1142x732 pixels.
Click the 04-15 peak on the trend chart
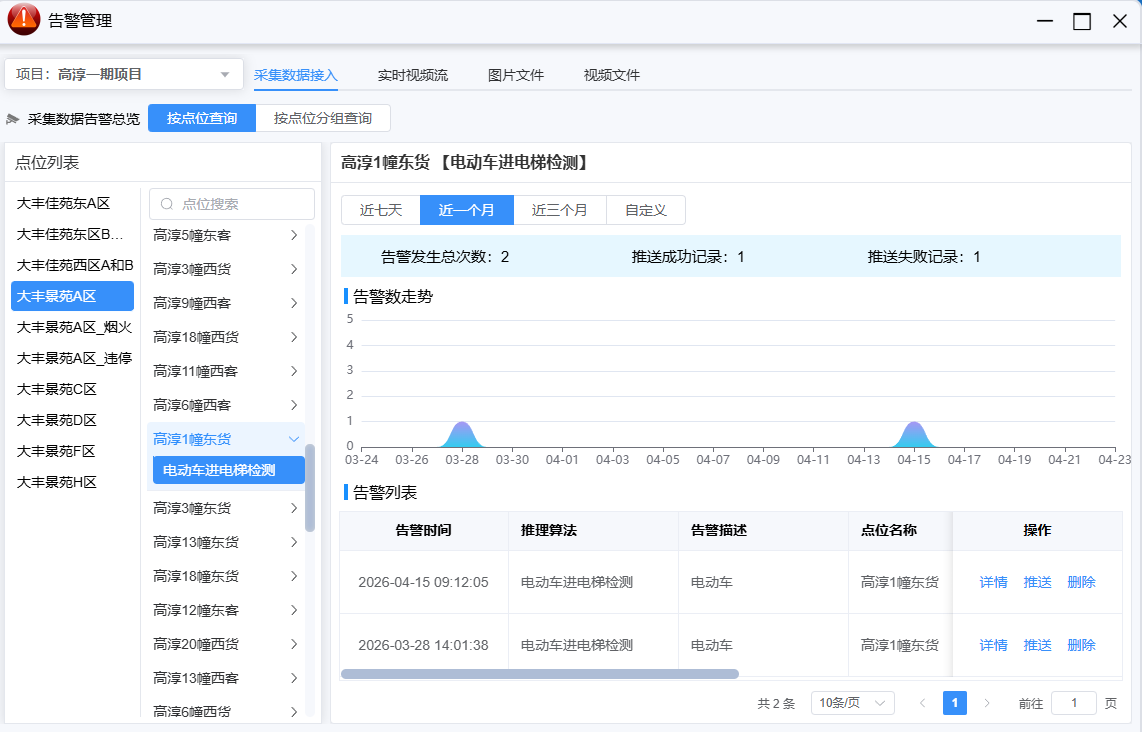(x=913, y=433)
